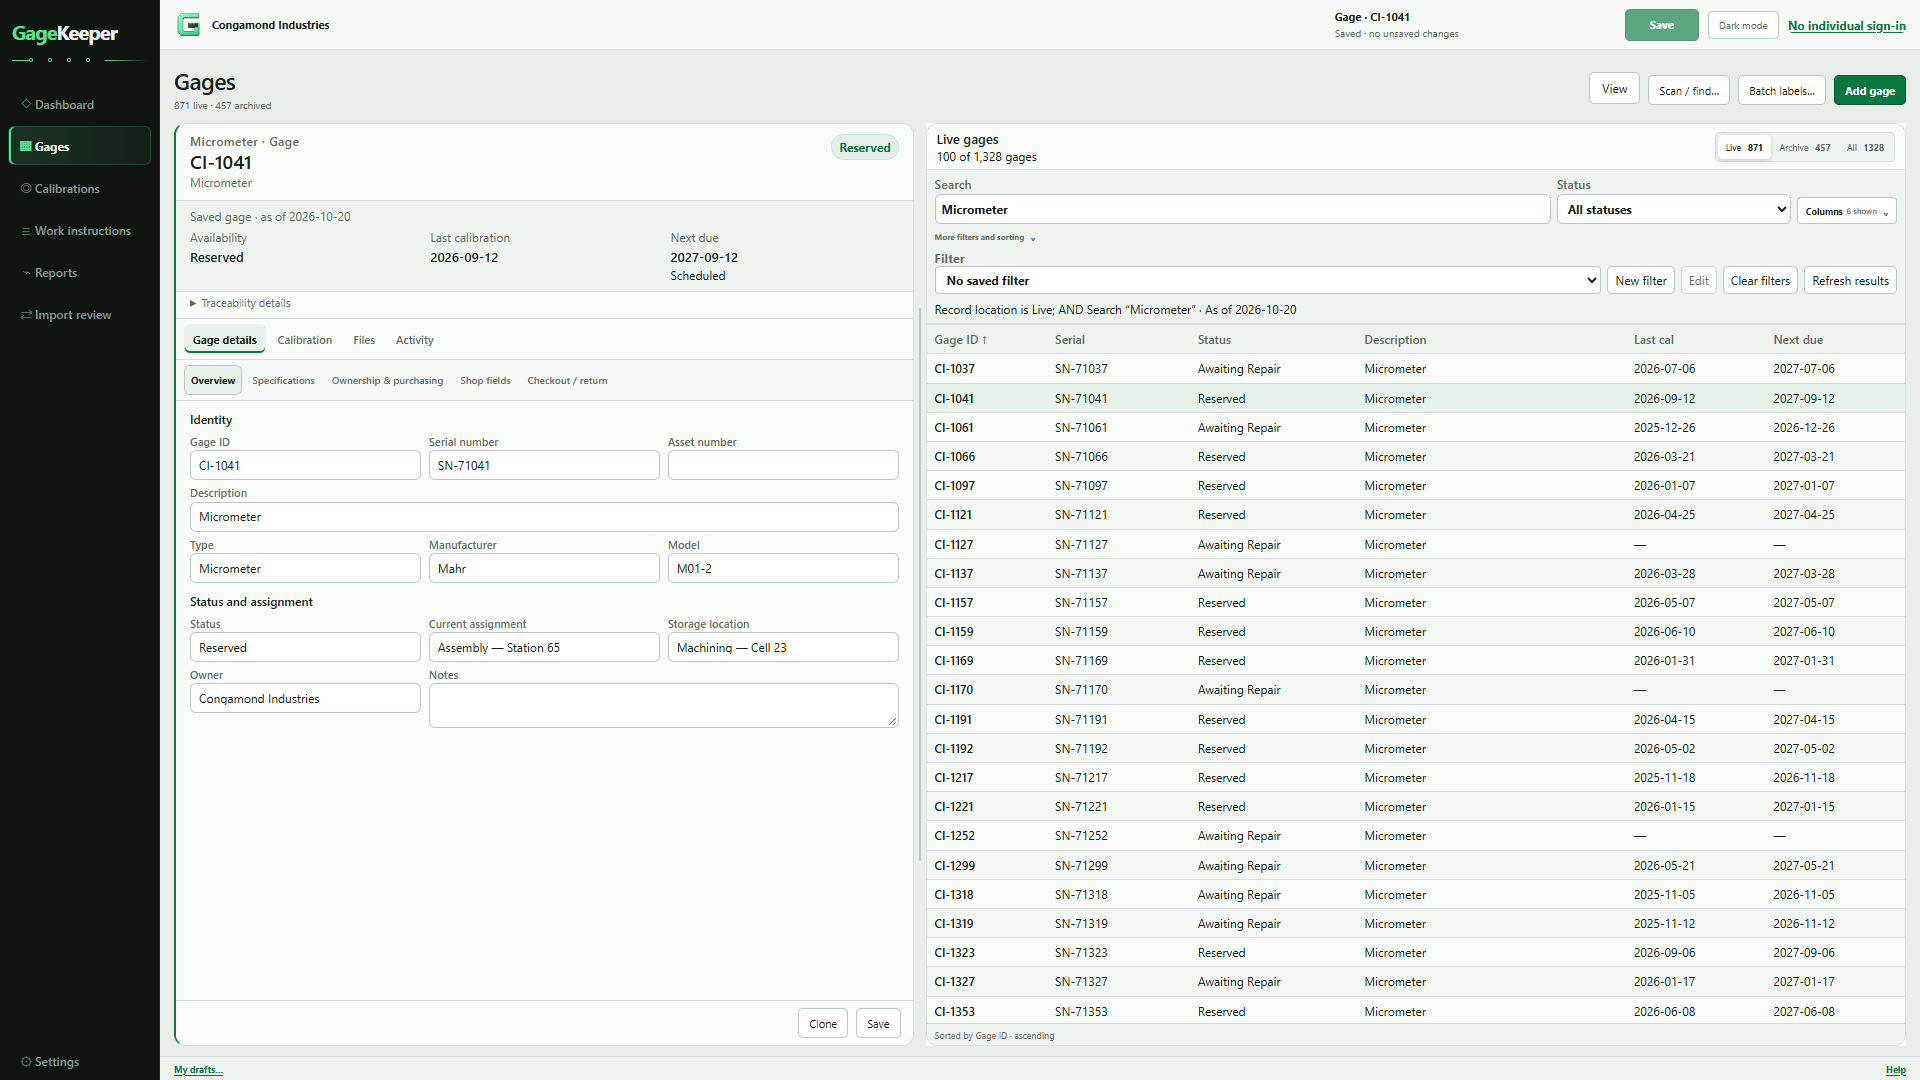Image resolution: width=1920 pixels, height=1080 pixels.
Task: Select row CI-1066 in gage table
Action: (x=1415, y=457)
